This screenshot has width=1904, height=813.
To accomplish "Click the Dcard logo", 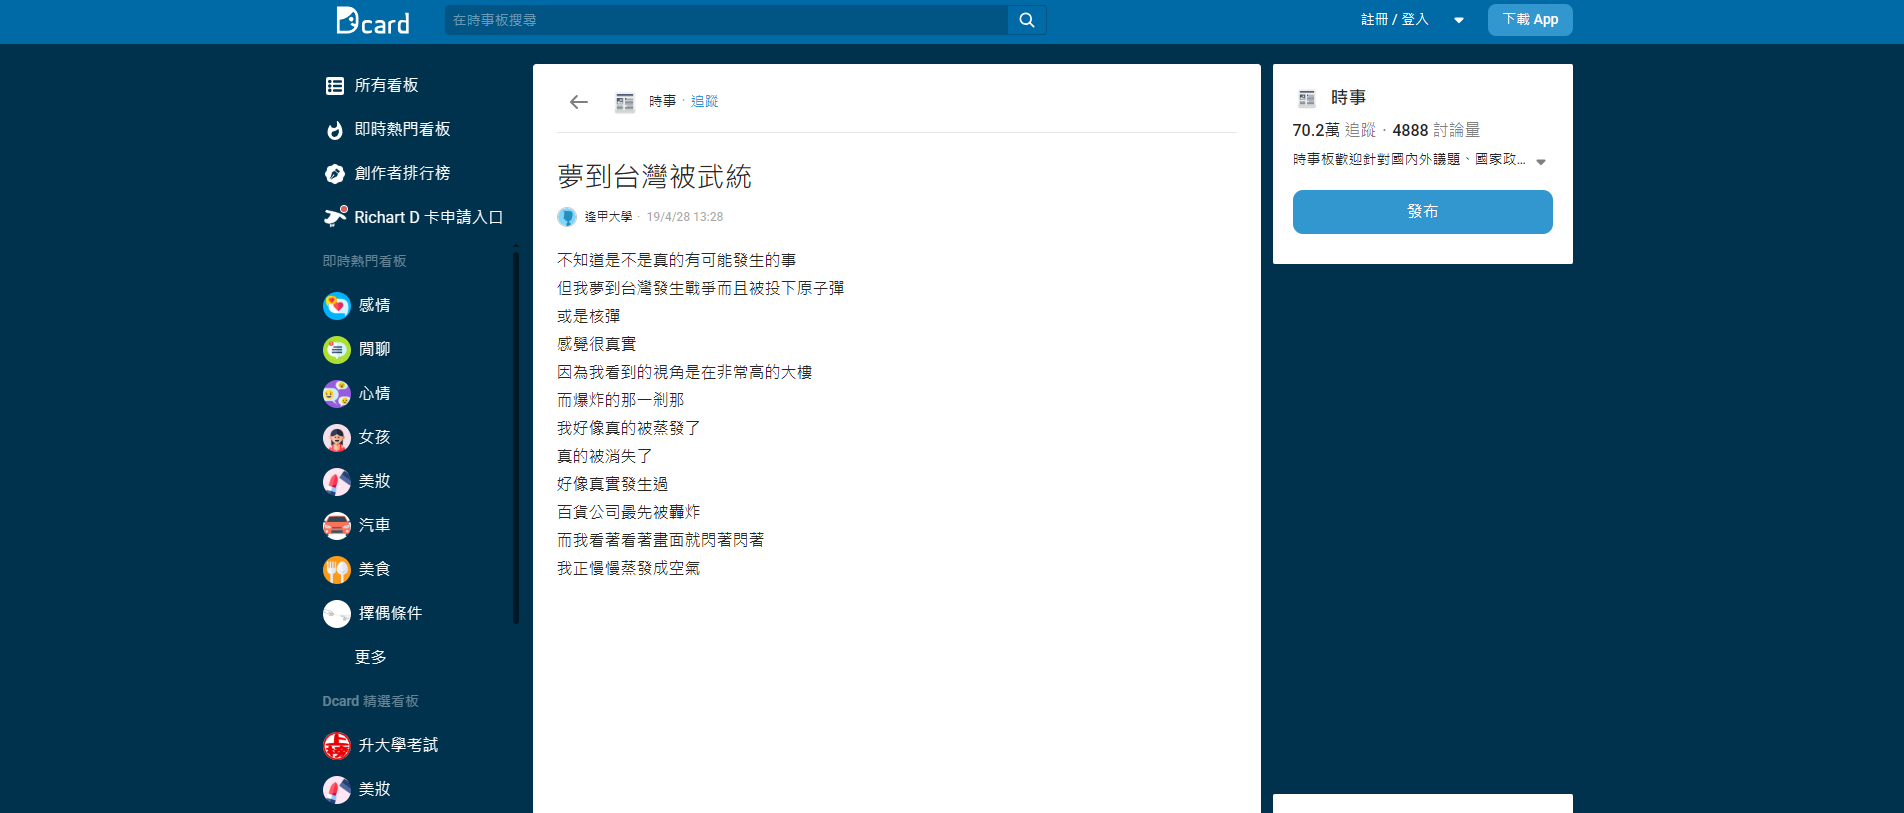I will [x=372, y=21].
